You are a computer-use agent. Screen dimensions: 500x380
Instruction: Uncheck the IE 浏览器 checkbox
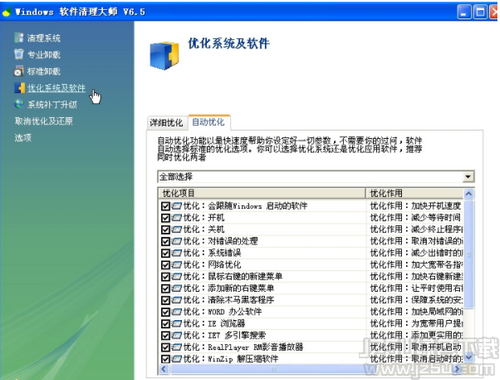point(165,323)
